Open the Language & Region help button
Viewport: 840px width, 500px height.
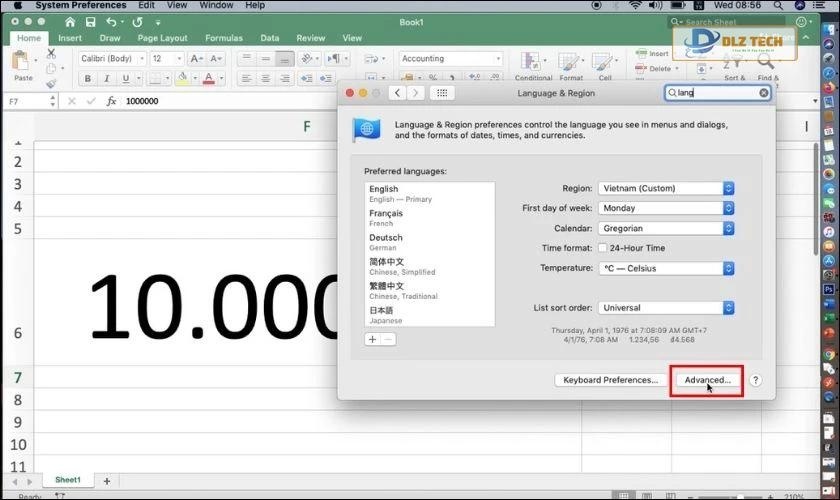tap(756, 380)
